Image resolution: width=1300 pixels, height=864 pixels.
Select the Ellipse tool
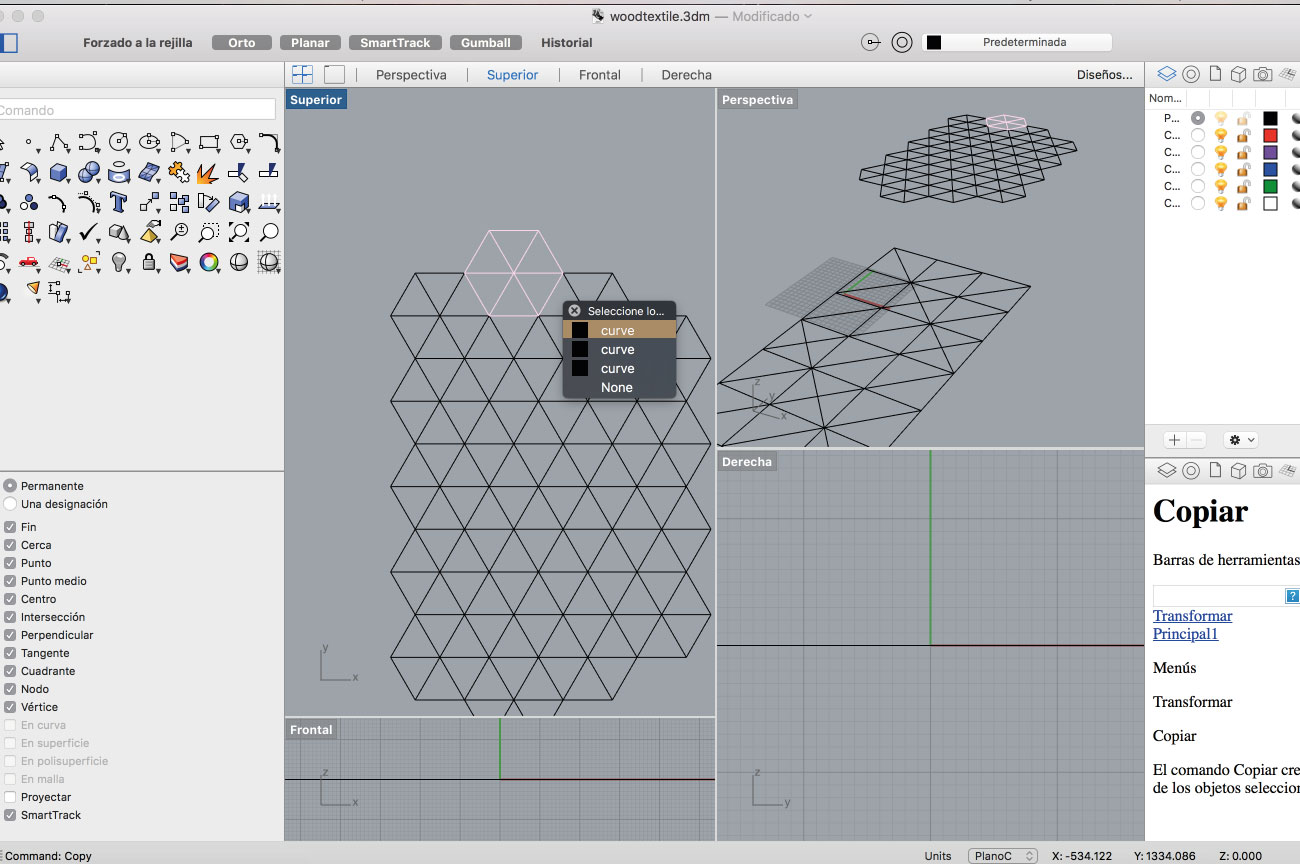[149, 142]
